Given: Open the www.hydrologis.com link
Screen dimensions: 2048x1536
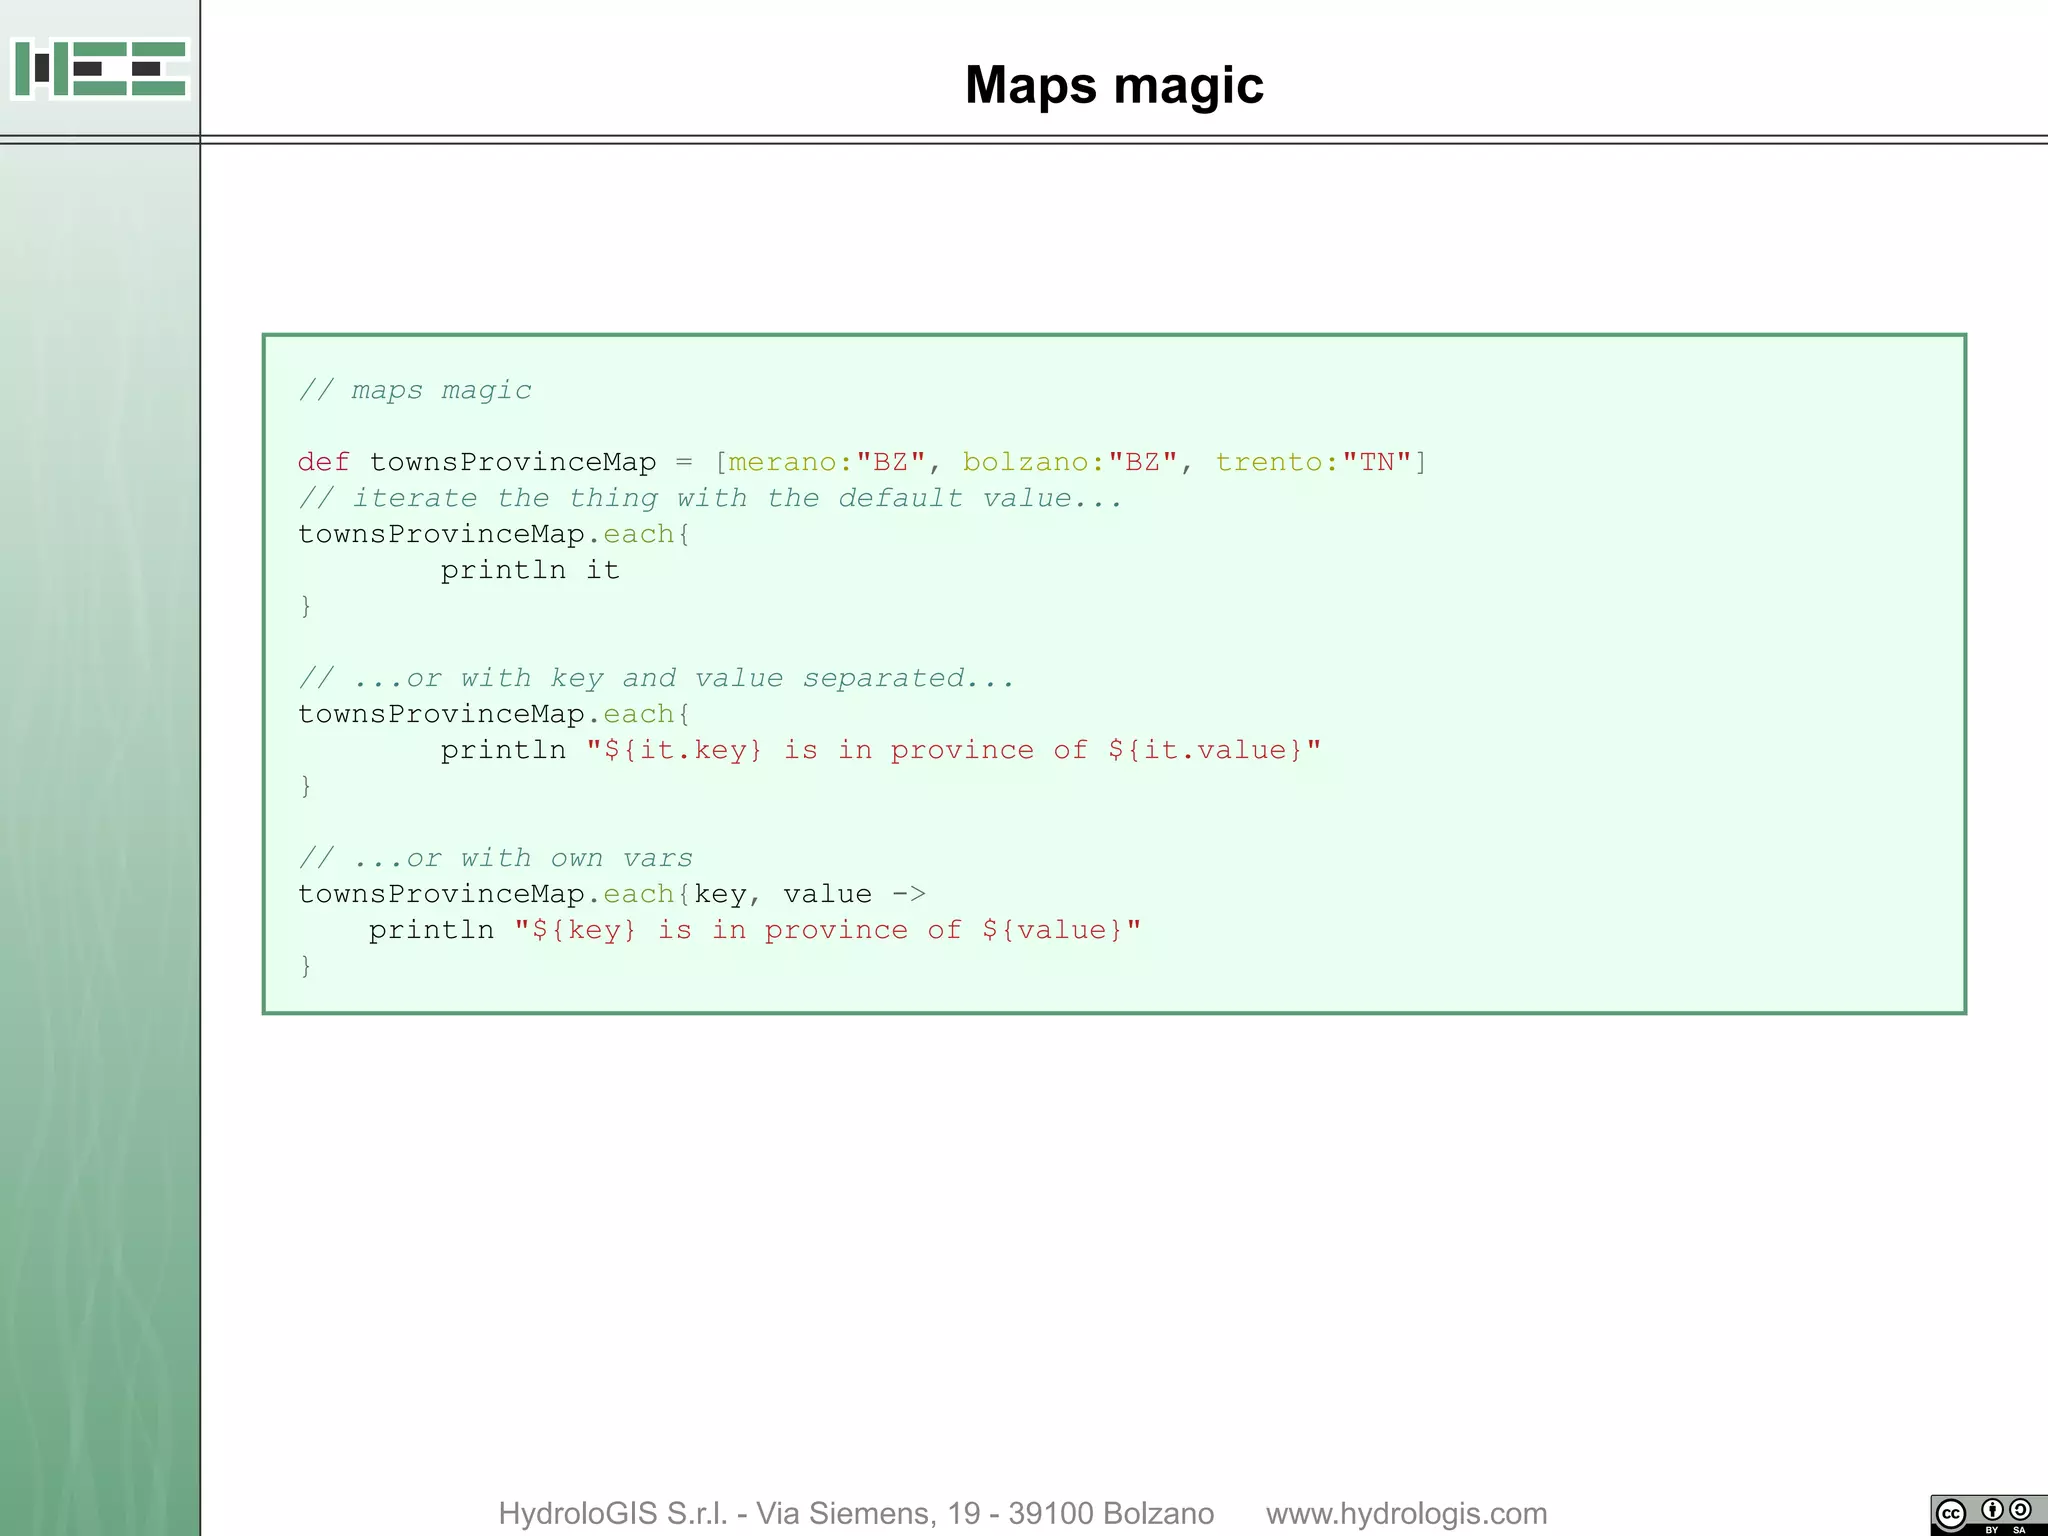Looking at the screenshot, I should pyautogui.click(x=1406, y=1513).
